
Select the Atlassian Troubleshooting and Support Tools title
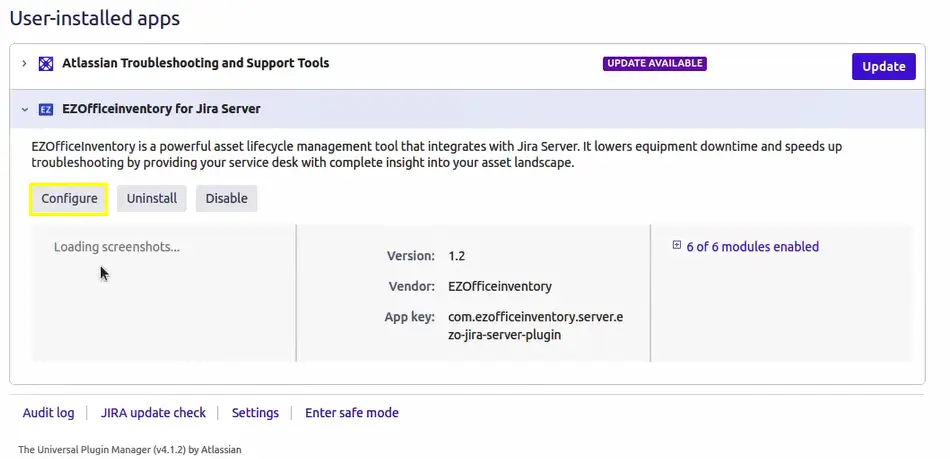point(196,63)
